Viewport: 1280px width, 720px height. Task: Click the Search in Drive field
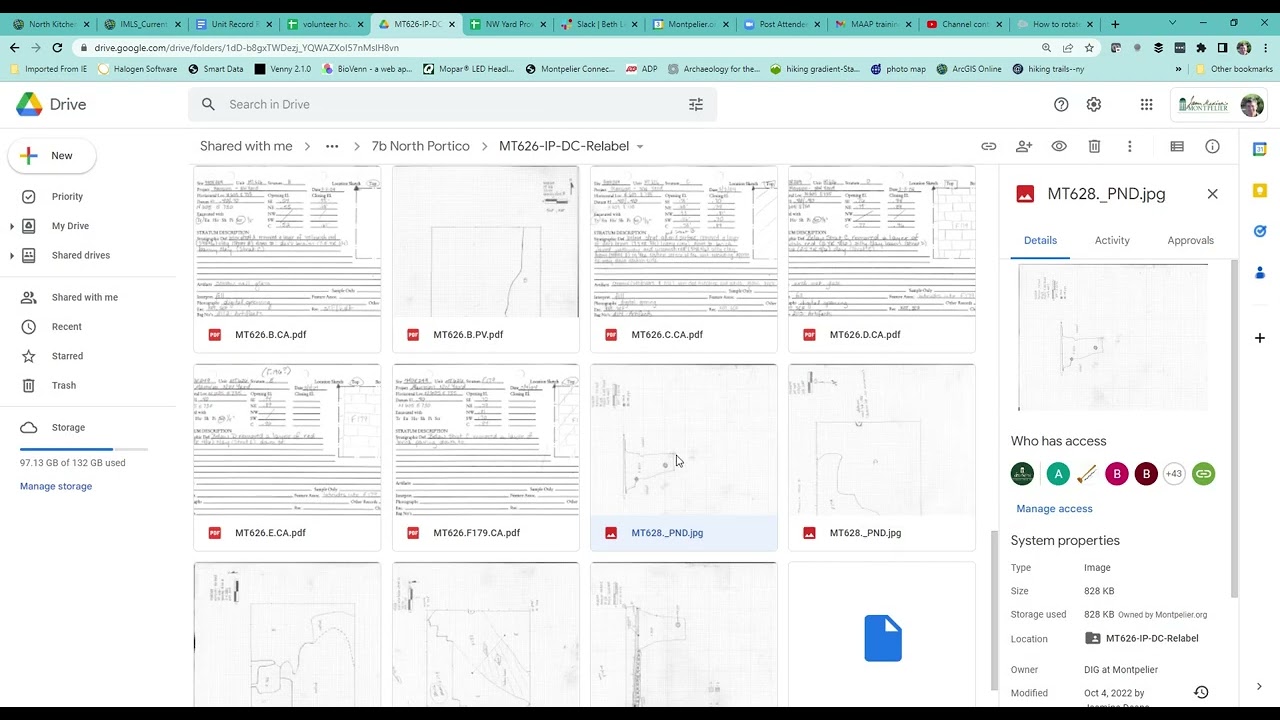[x=452, y=104]
